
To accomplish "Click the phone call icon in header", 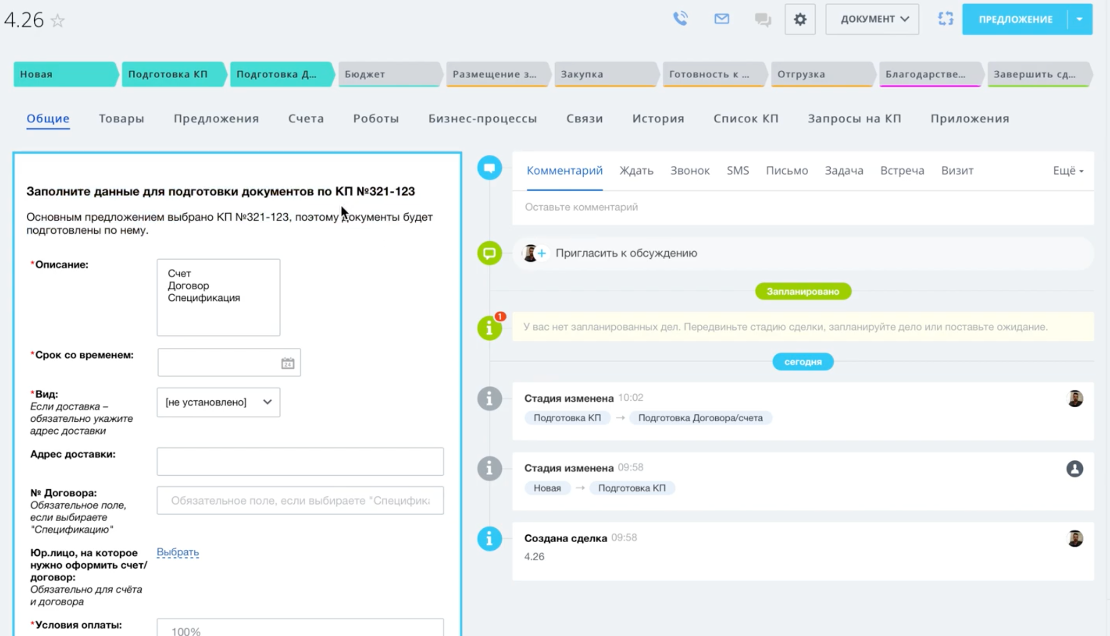I will coord(680,19).
